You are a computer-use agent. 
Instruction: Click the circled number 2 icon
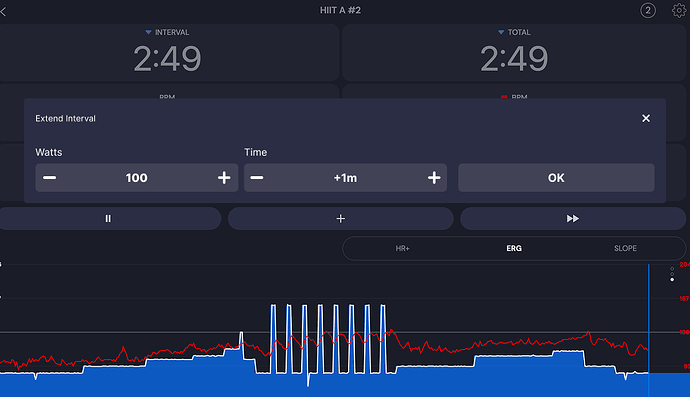click(648, 11)
